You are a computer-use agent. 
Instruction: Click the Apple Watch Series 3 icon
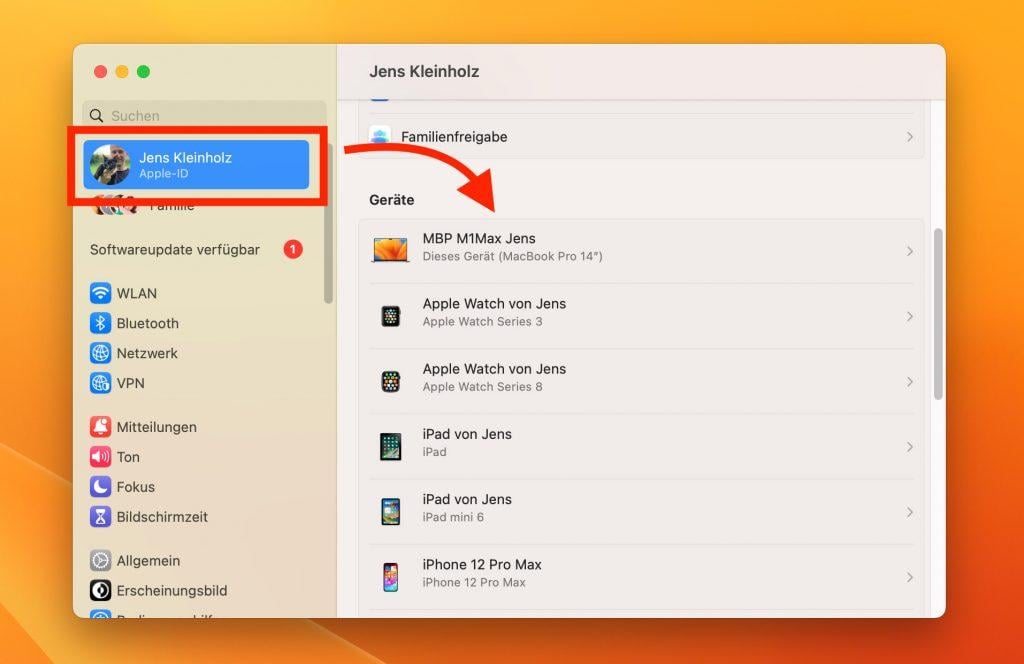pyautogui.click(x=391, y=316)
